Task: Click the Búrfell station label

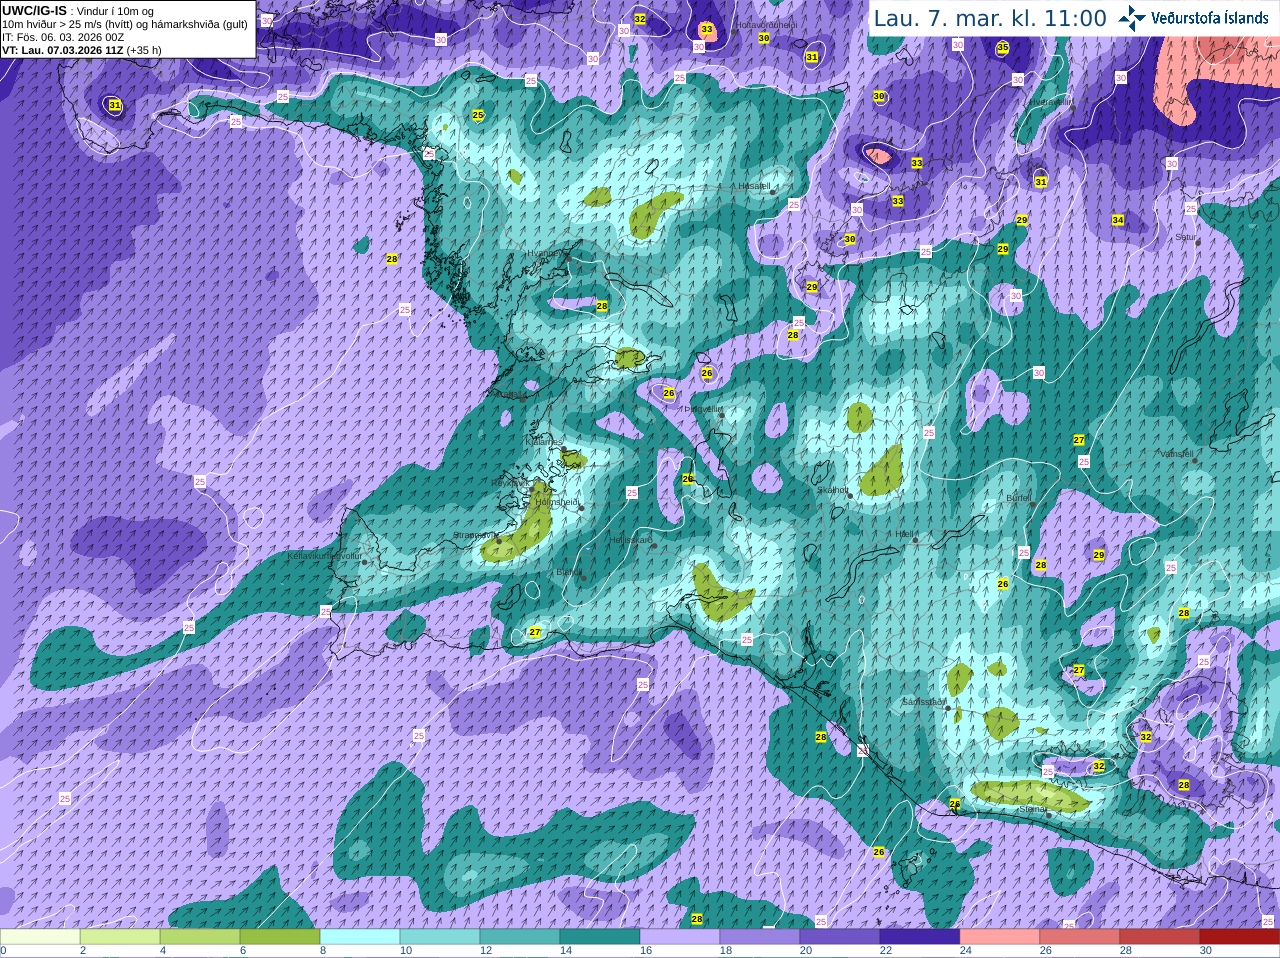Action: point(1019,497)
